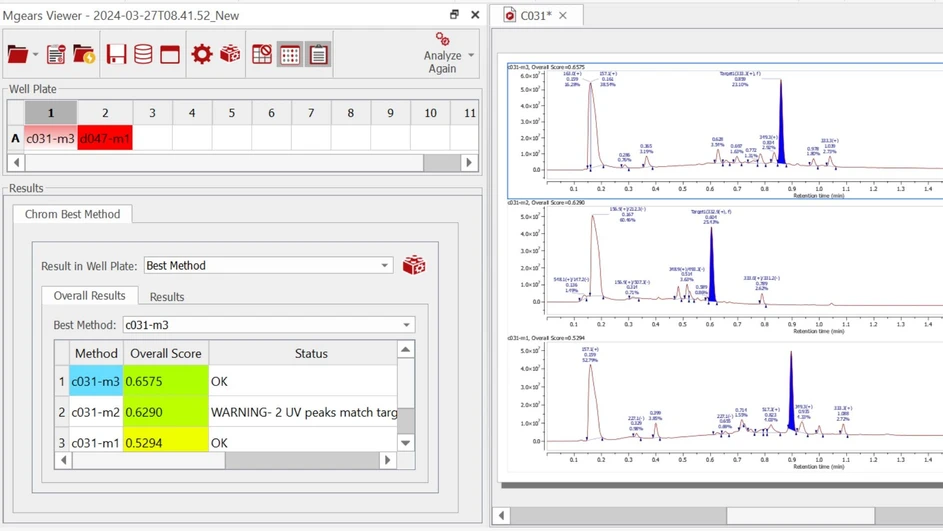Screen dimensions: 943x531
Task: Open the Chrom Best Method tab
Action: tap(72, 214)
